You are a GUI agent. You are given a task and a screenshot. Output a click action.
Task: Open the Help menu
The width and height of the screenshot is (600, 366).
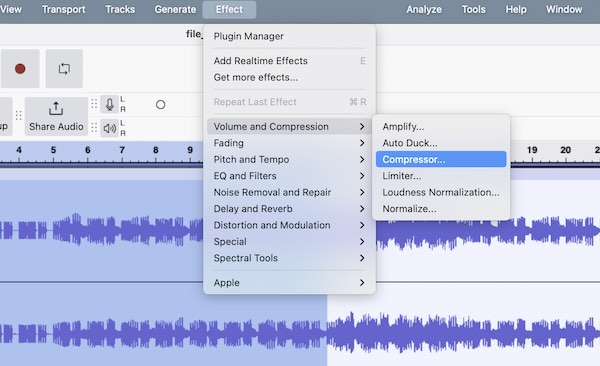tap(516, 9)
